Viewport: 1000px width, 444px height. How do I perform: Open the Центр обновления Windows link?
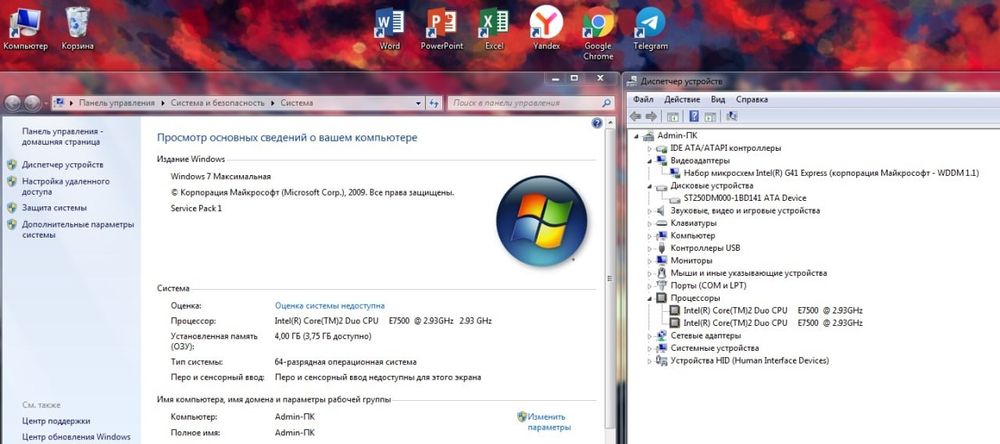pos(76,437)
